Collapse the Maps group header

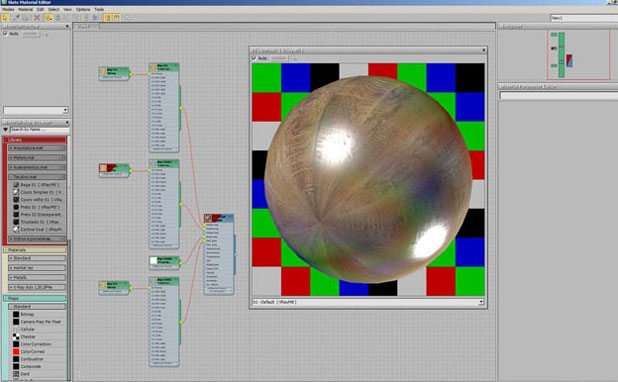tap(35, 298)
